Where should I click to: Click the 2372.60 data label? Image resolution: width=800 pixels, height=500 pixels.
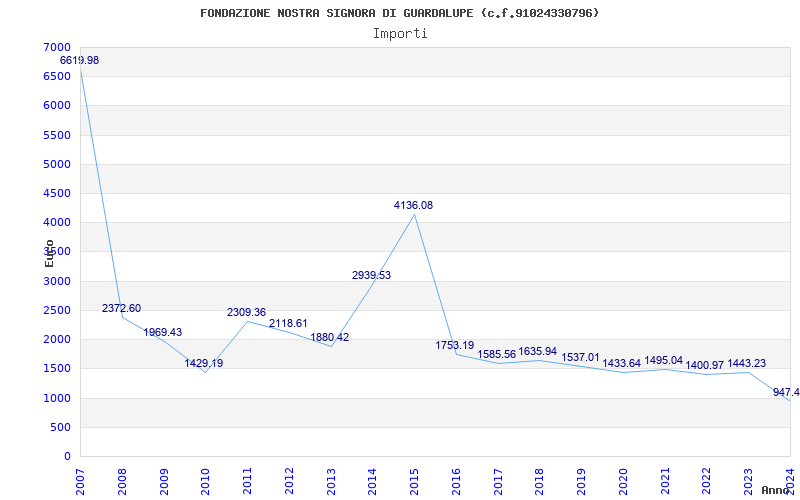[x=121, y=308]
